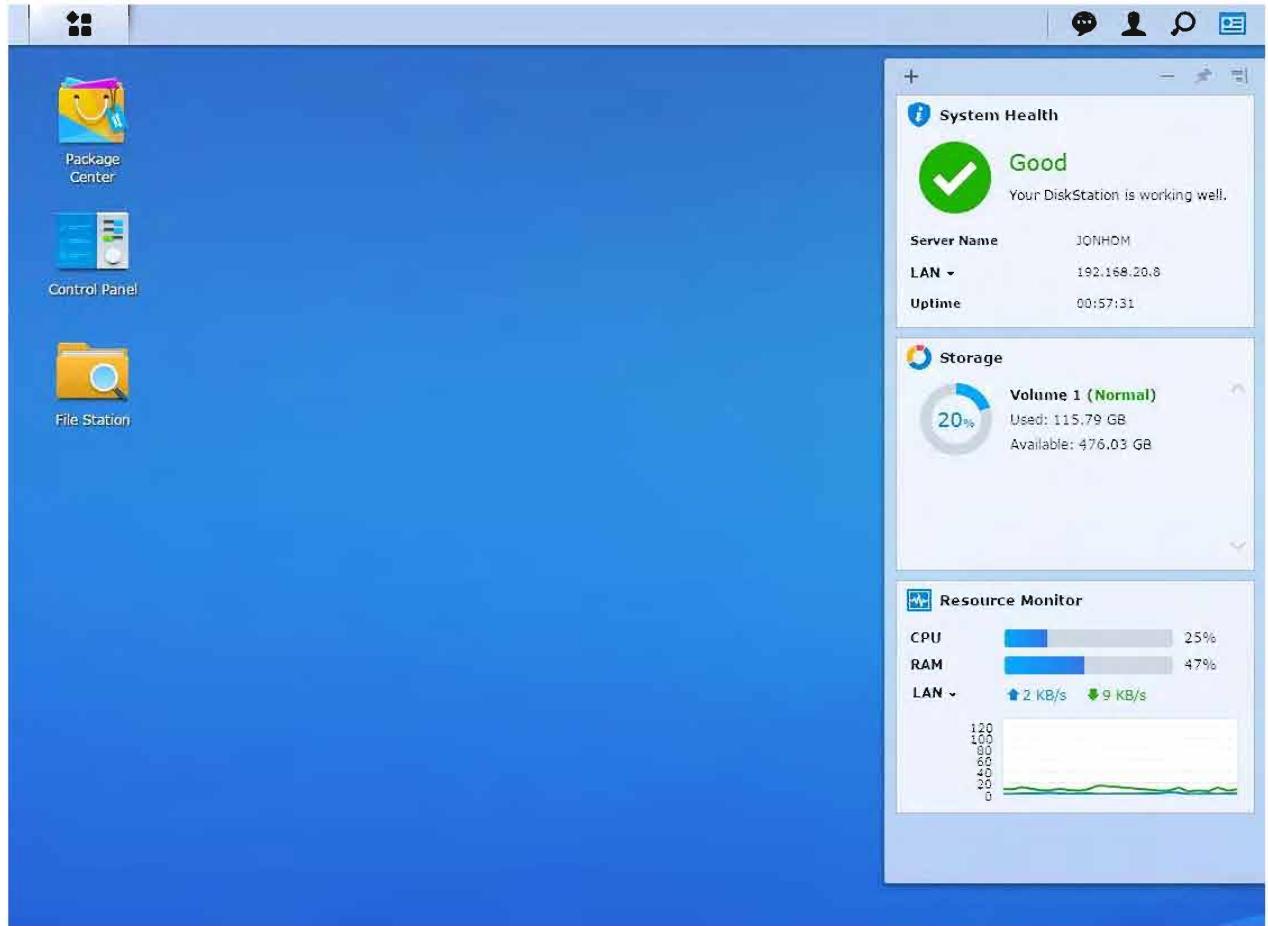The width and height of the screenshot is (1268, 926).
Task: Click the IP address 192.168.20.8
Action: pos(1118,272)
